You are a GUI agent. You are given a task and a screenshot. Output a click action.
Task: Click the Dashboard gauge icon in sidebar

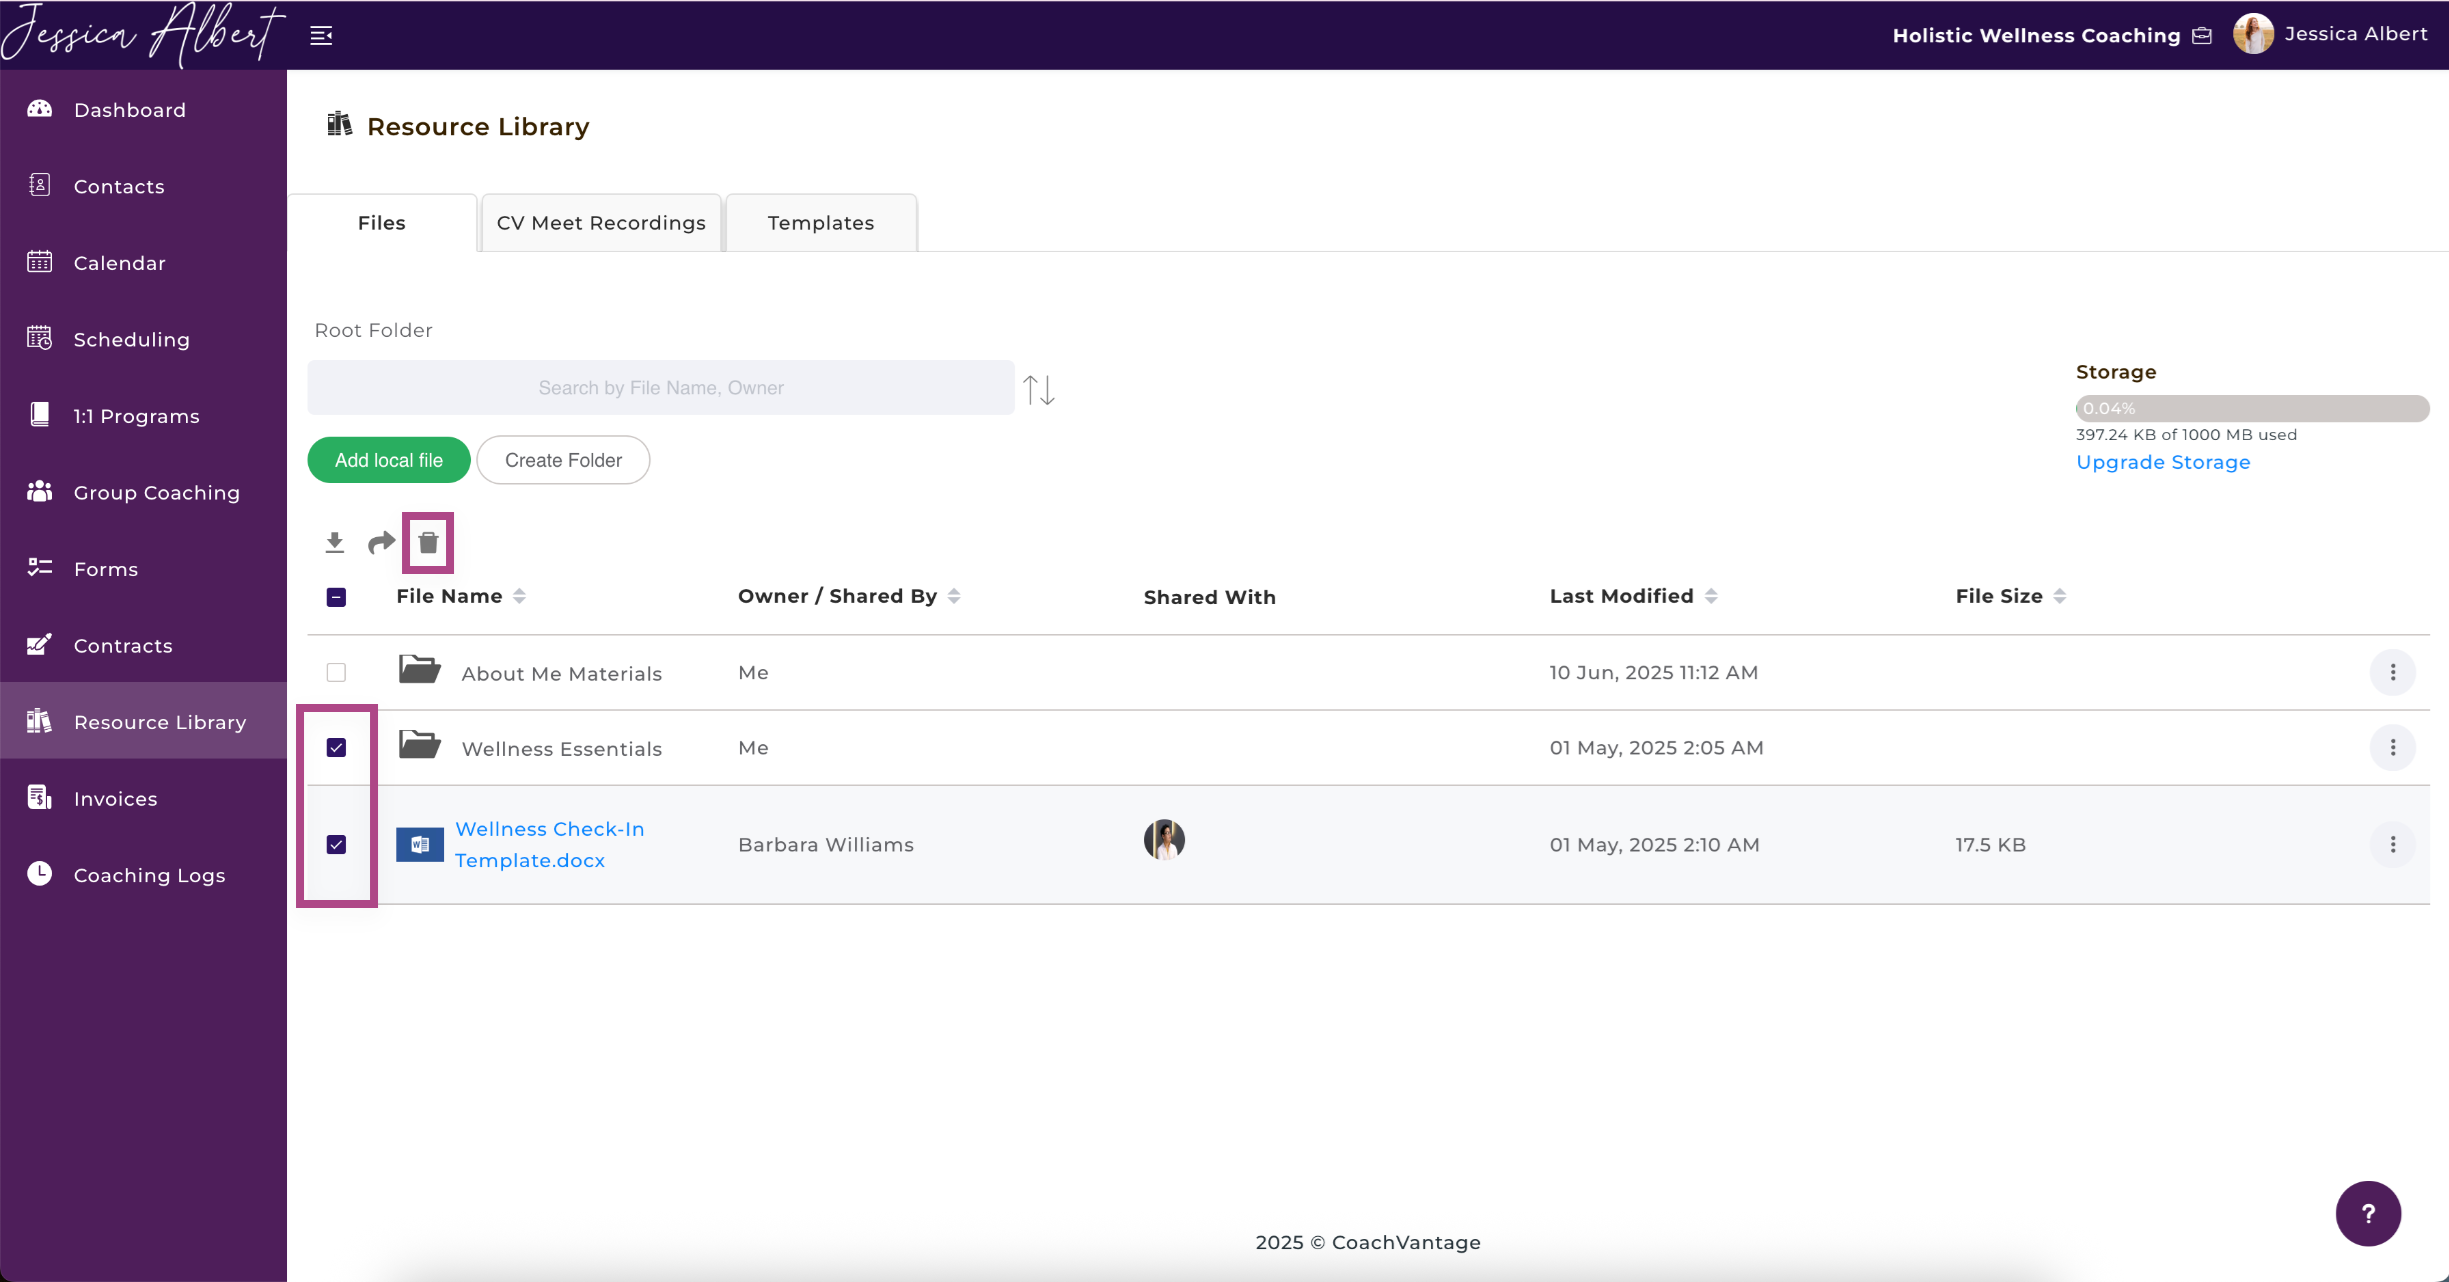(40, 109)
